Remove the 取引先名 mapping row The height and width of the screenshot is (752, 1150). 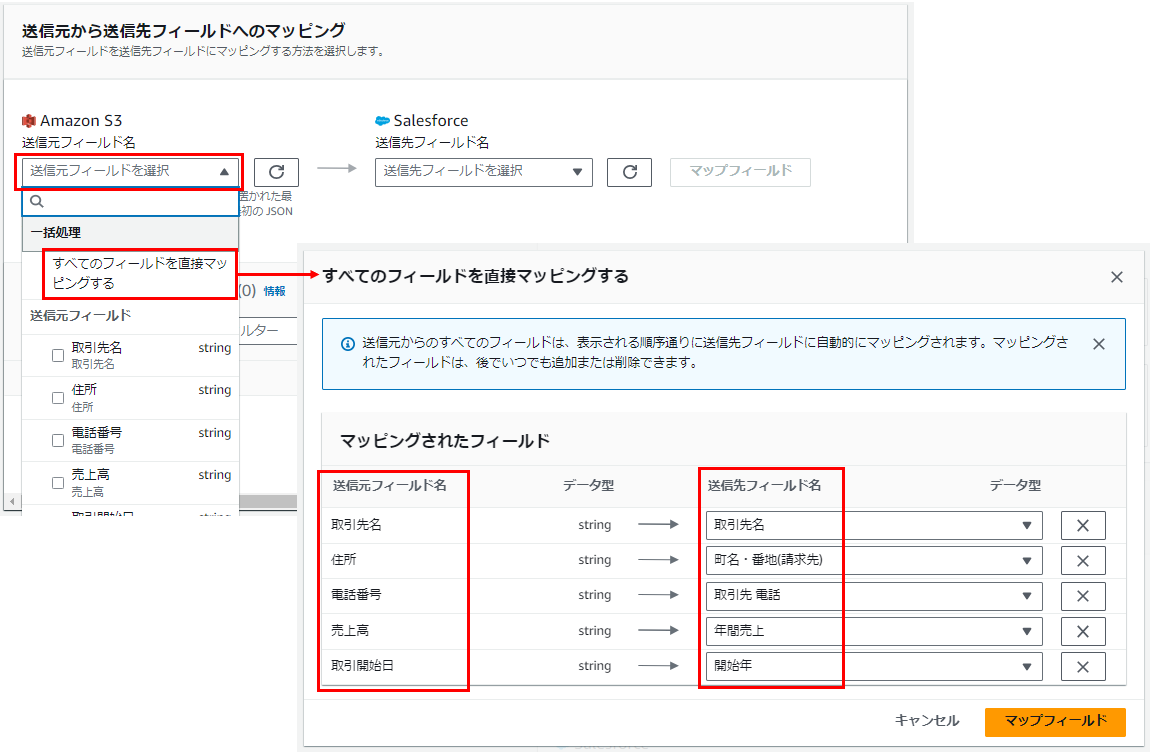coord(1083,525)
